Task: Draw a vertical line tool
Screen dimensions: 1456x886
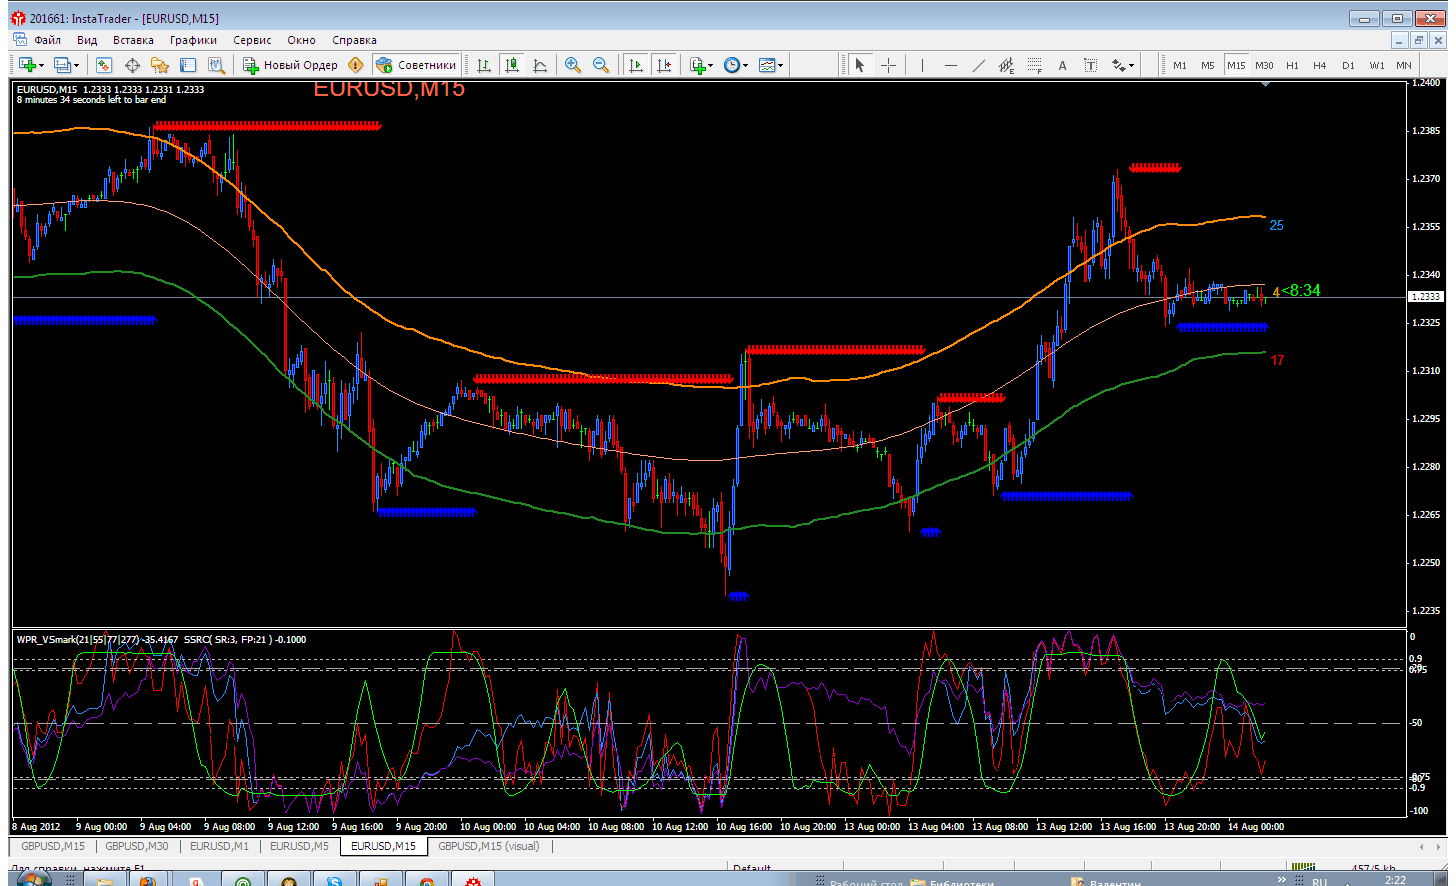Action: pos(922,65)
